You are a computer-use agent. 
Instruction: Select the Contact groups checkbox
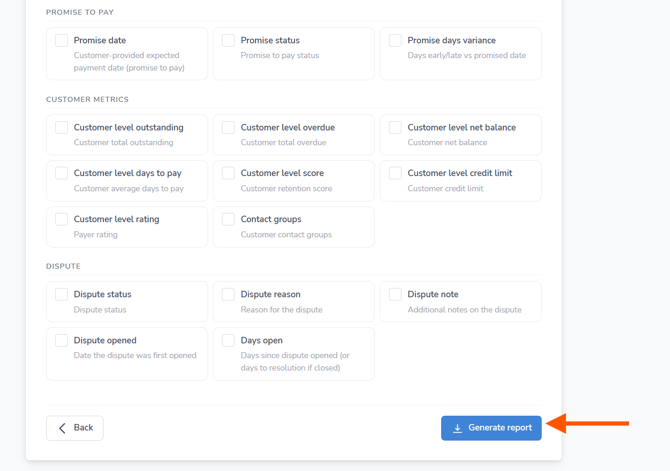click(228, 219)
